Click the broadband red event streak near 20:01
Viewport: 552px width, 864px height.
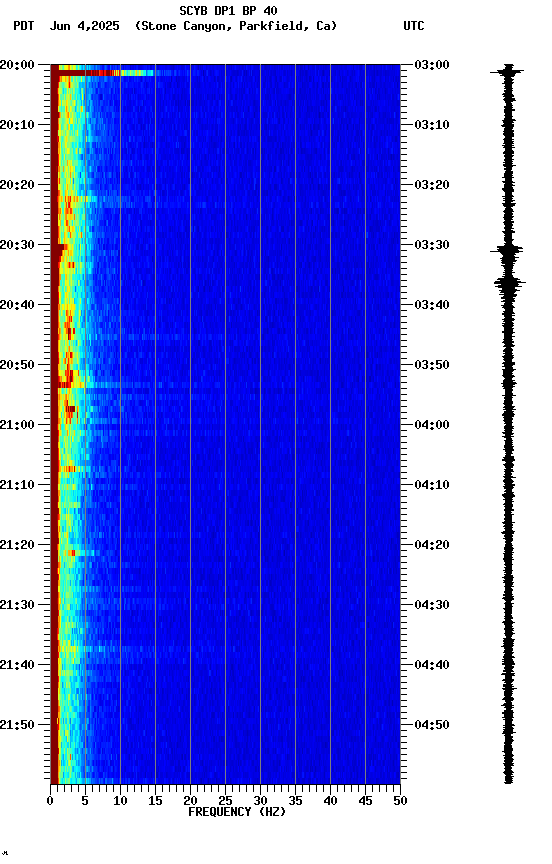[x=105, y=73]
